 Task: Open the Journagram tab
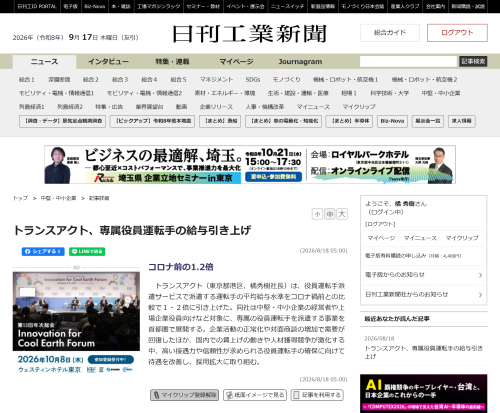tap(300, 62)
